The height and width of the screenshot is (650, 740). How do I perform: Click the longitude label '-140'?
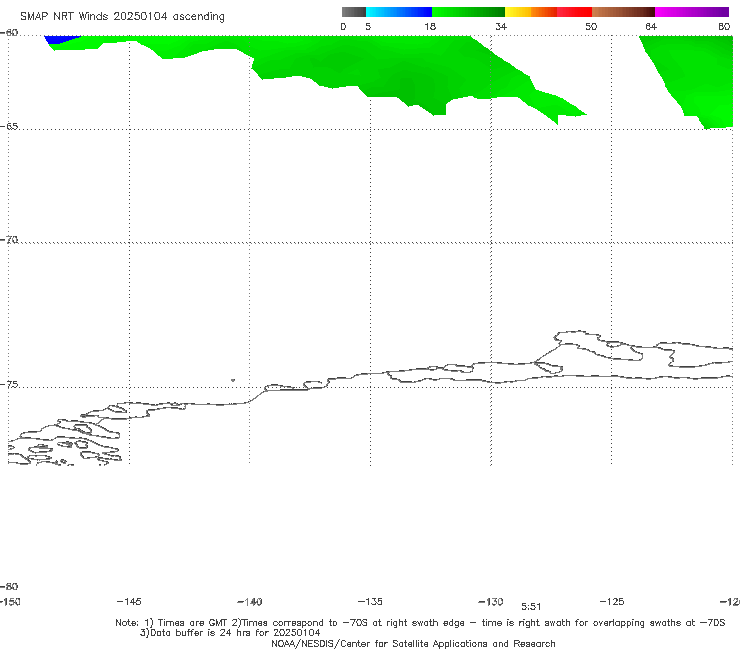click(x=250, y=601)
